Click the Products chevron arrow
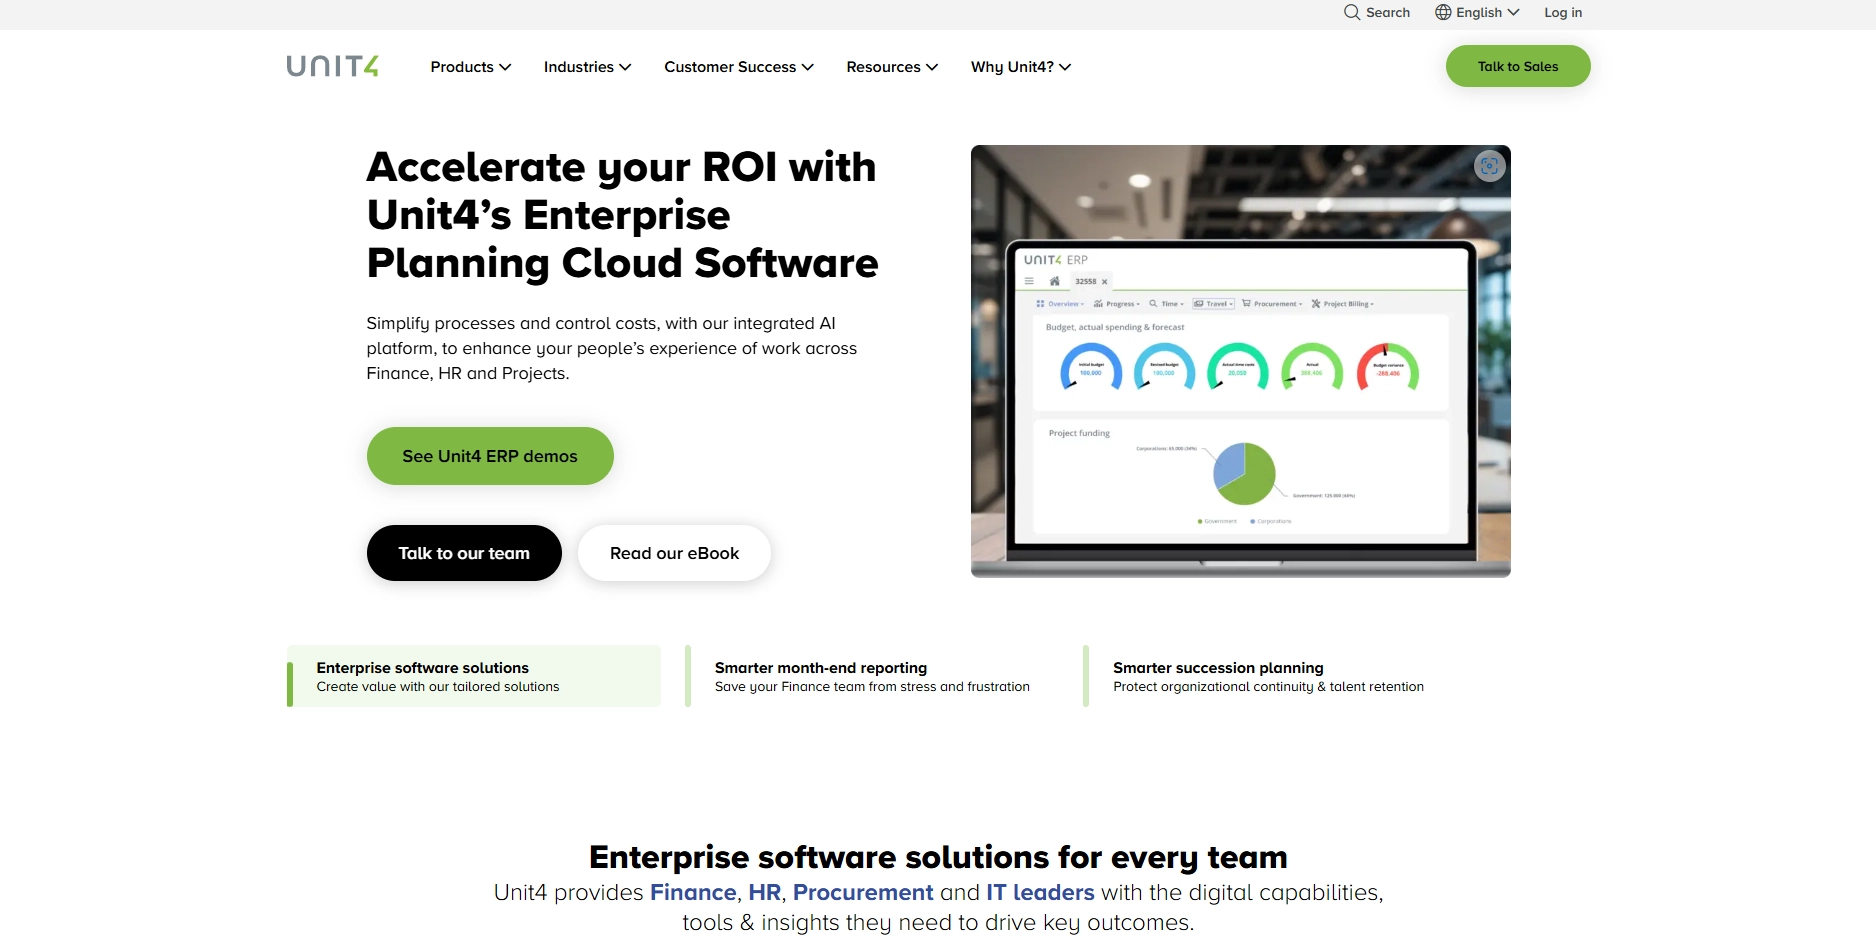 (505, 67)
